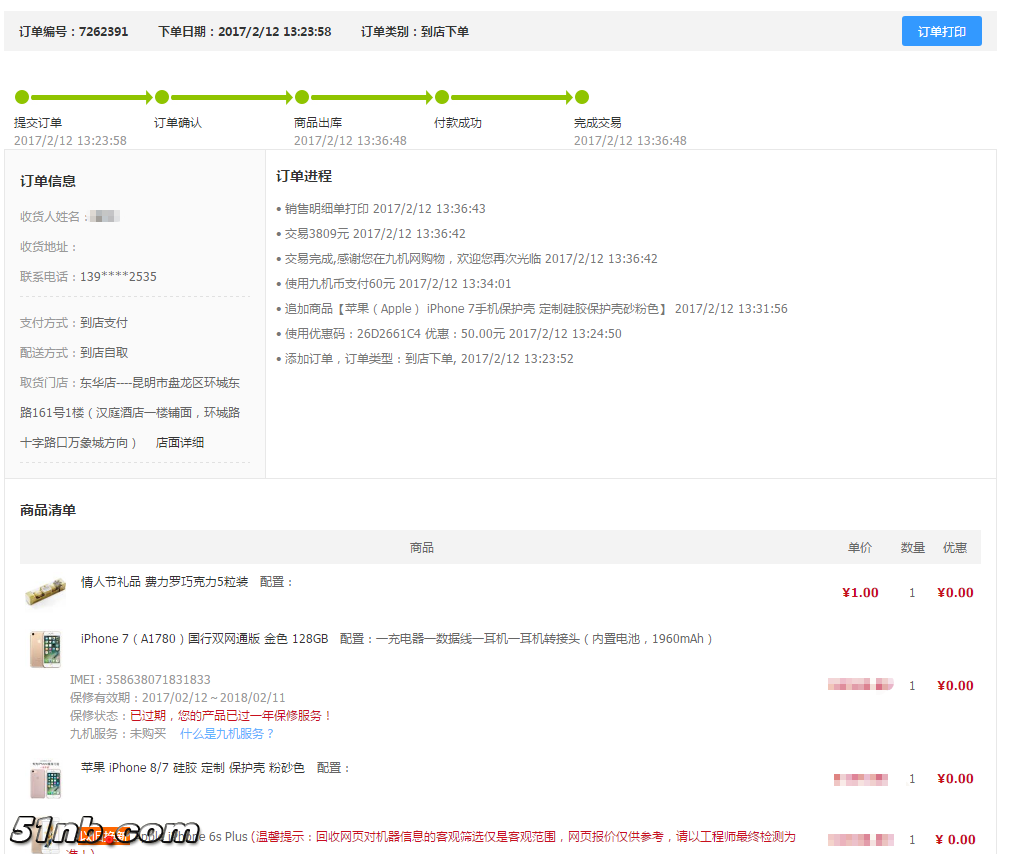
Task: Click the IMEI number of the iPhone
Action: [x=140, y=679]
